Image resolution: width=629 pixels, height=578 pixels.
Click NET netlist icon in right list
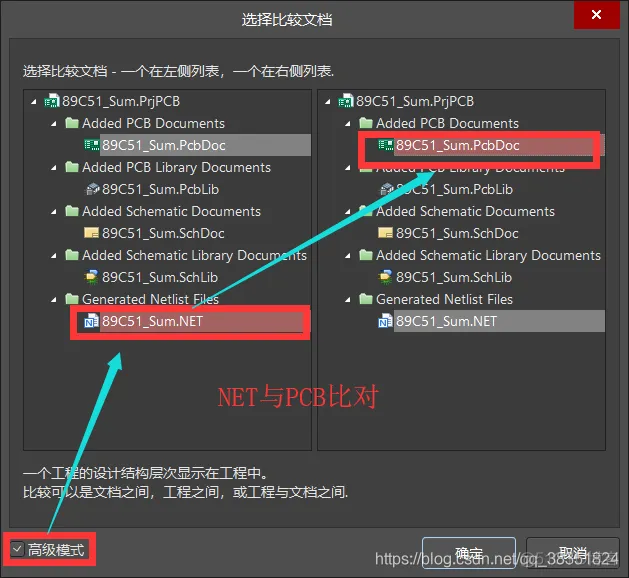coord(386,322)
